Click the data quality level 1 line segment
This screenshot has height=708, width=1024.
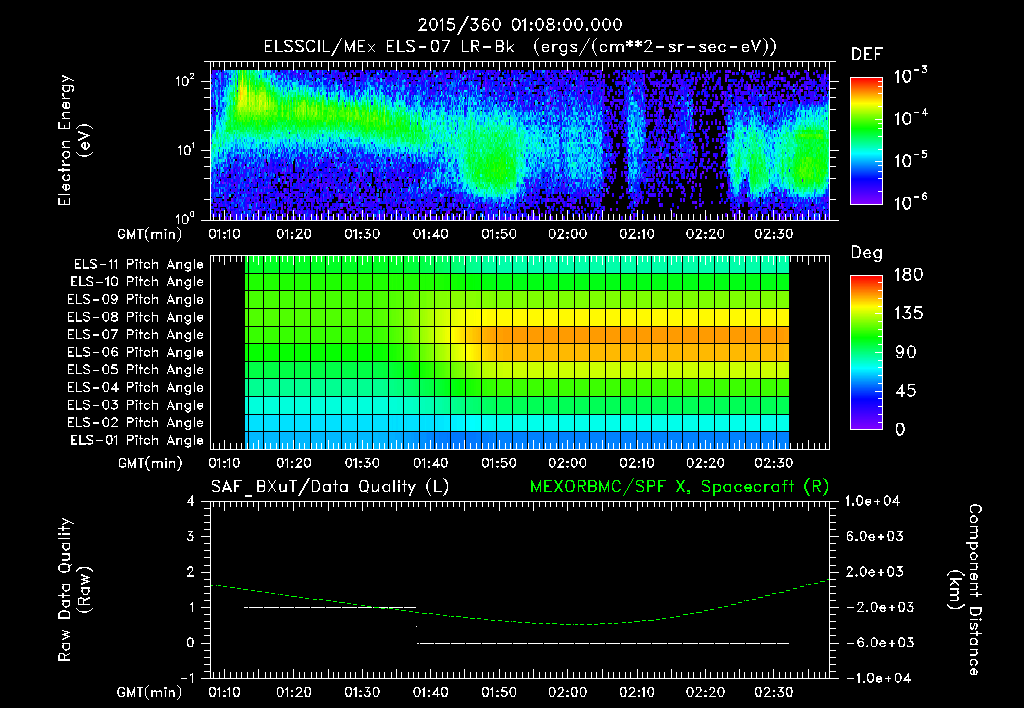330,607
